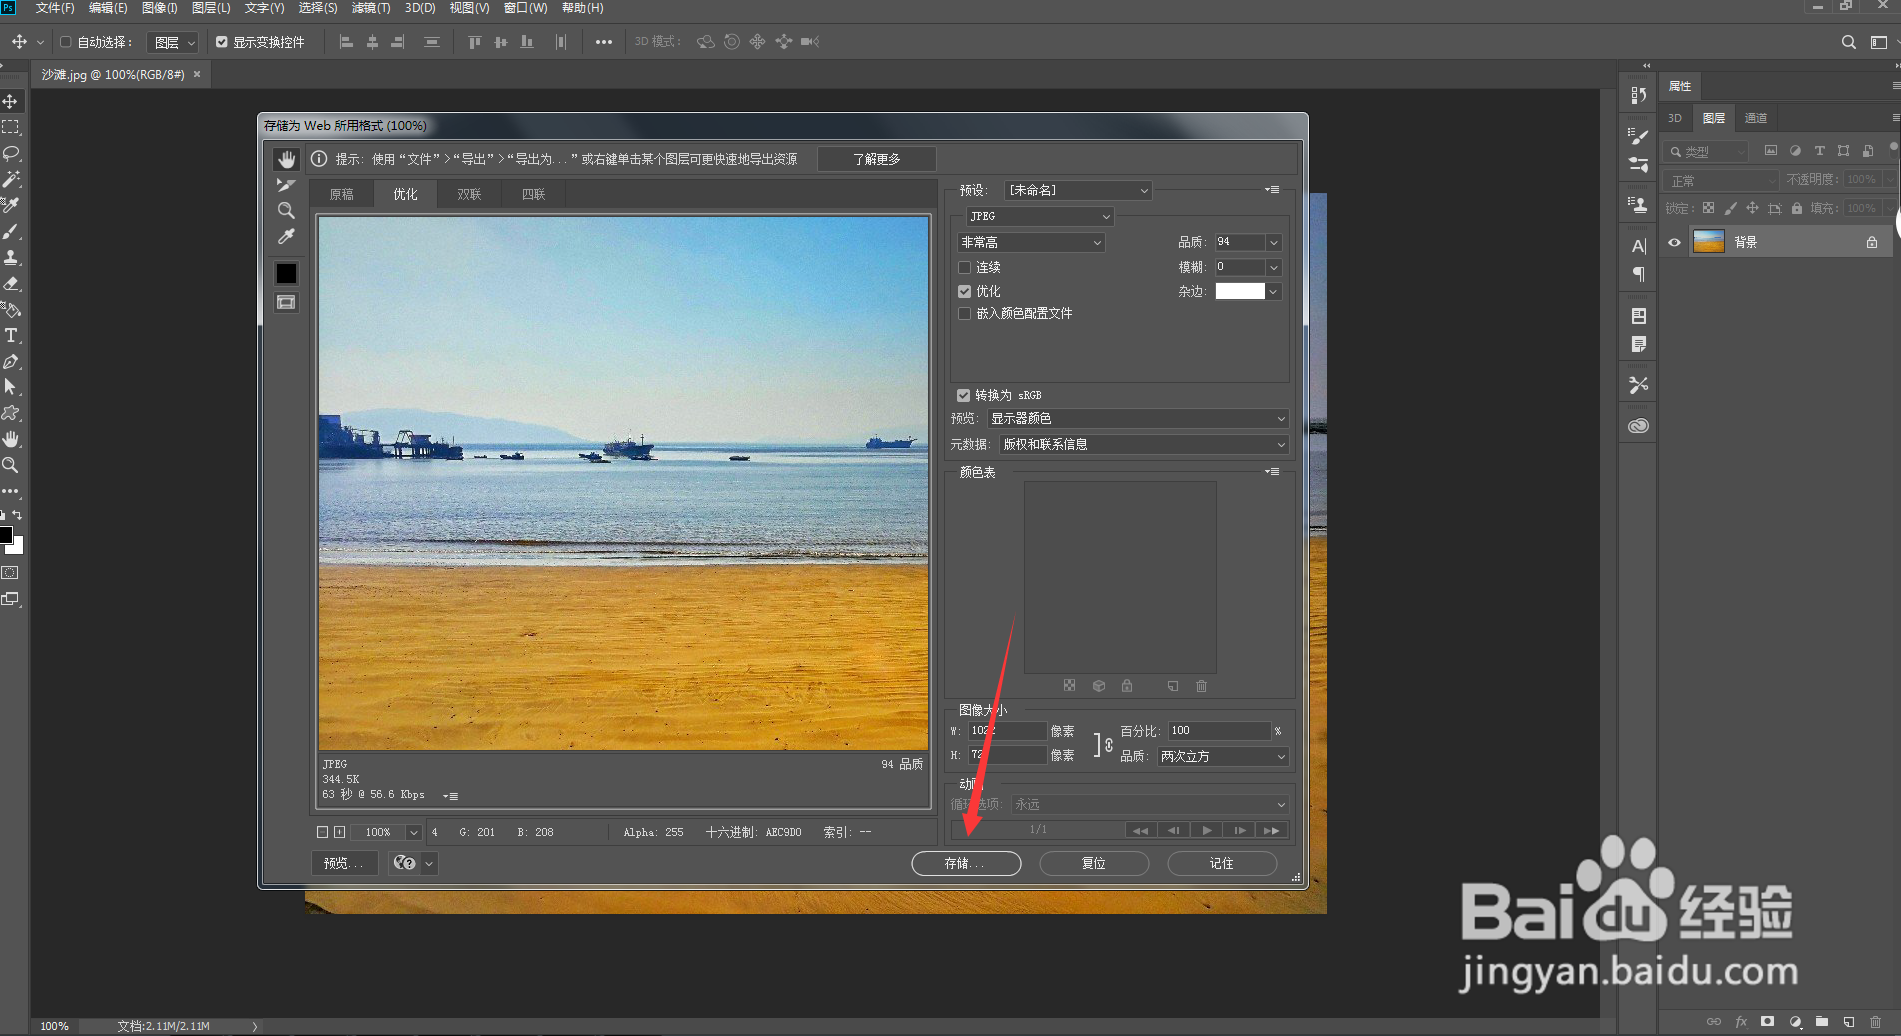Switch to the 双联 tab
The width and height of the screenshot is (1901, 1036).
[x=469, y=194]
